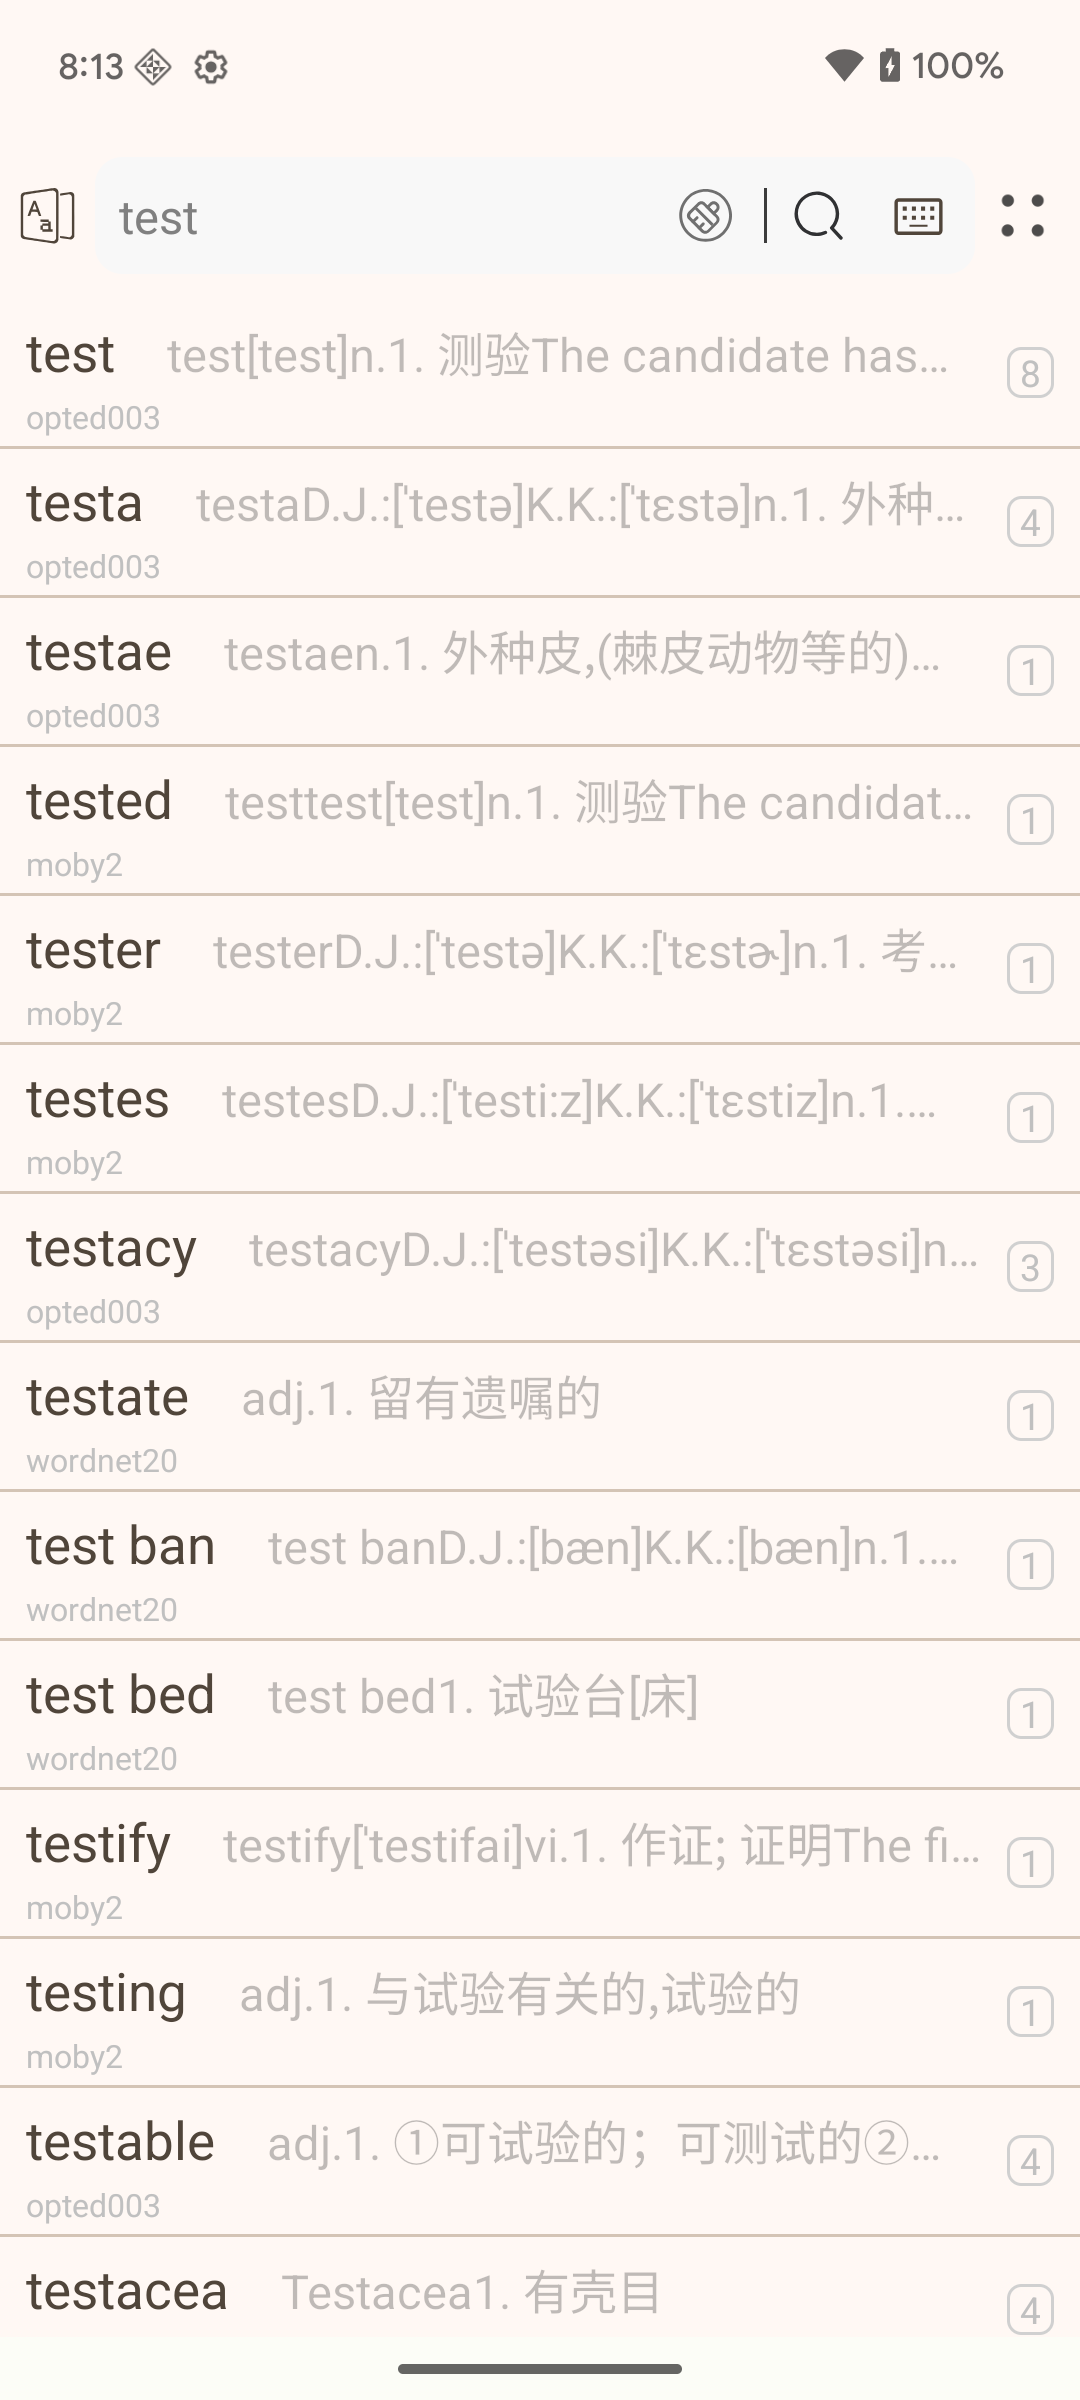Tap the Wi-Fi signal icon

pyautogui.click(x=843, y=66)
